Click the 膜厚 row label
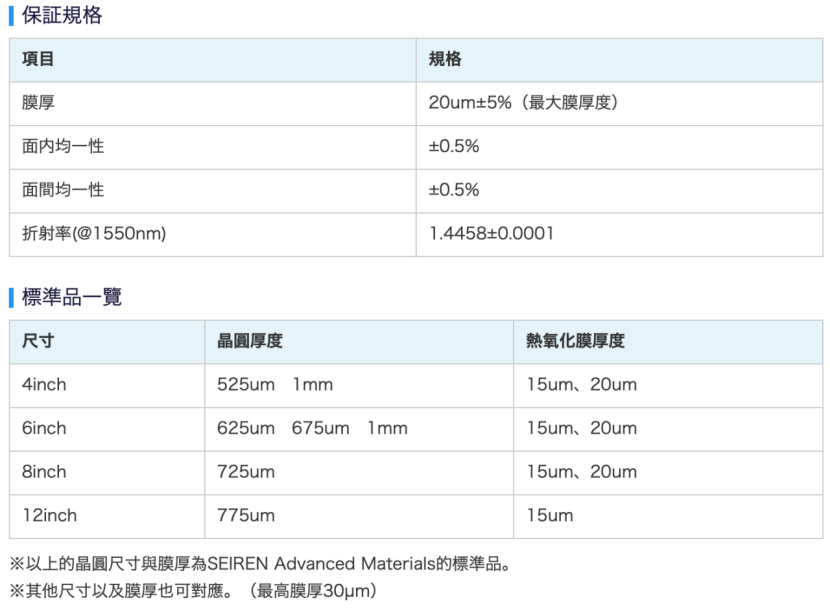Image resolution: width=830 pixels, height=612 pixels. [38, 103]
